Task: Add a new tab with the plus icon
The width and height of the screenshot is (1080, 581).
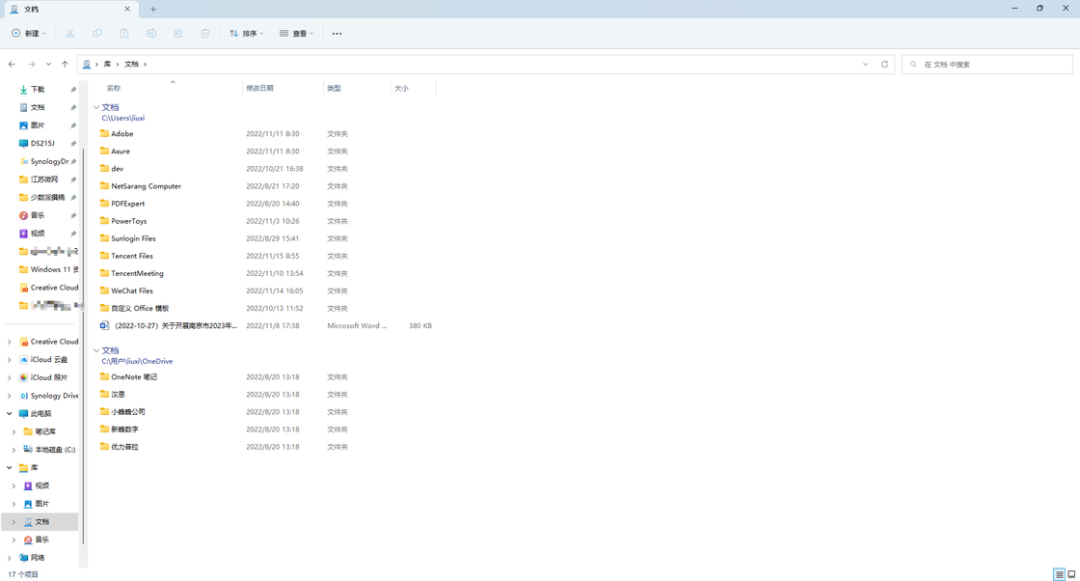Action: tap(153, 9)
